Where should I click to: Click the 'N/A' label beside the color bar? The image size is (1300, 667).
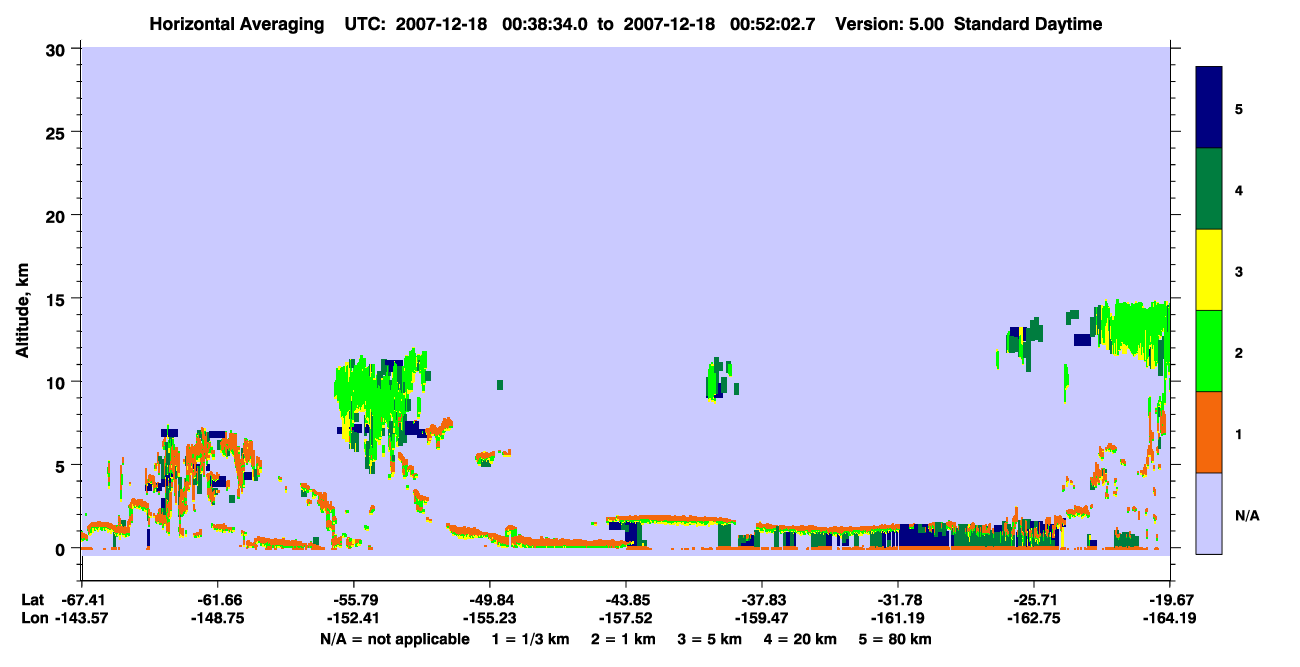tap(1246, 515)
